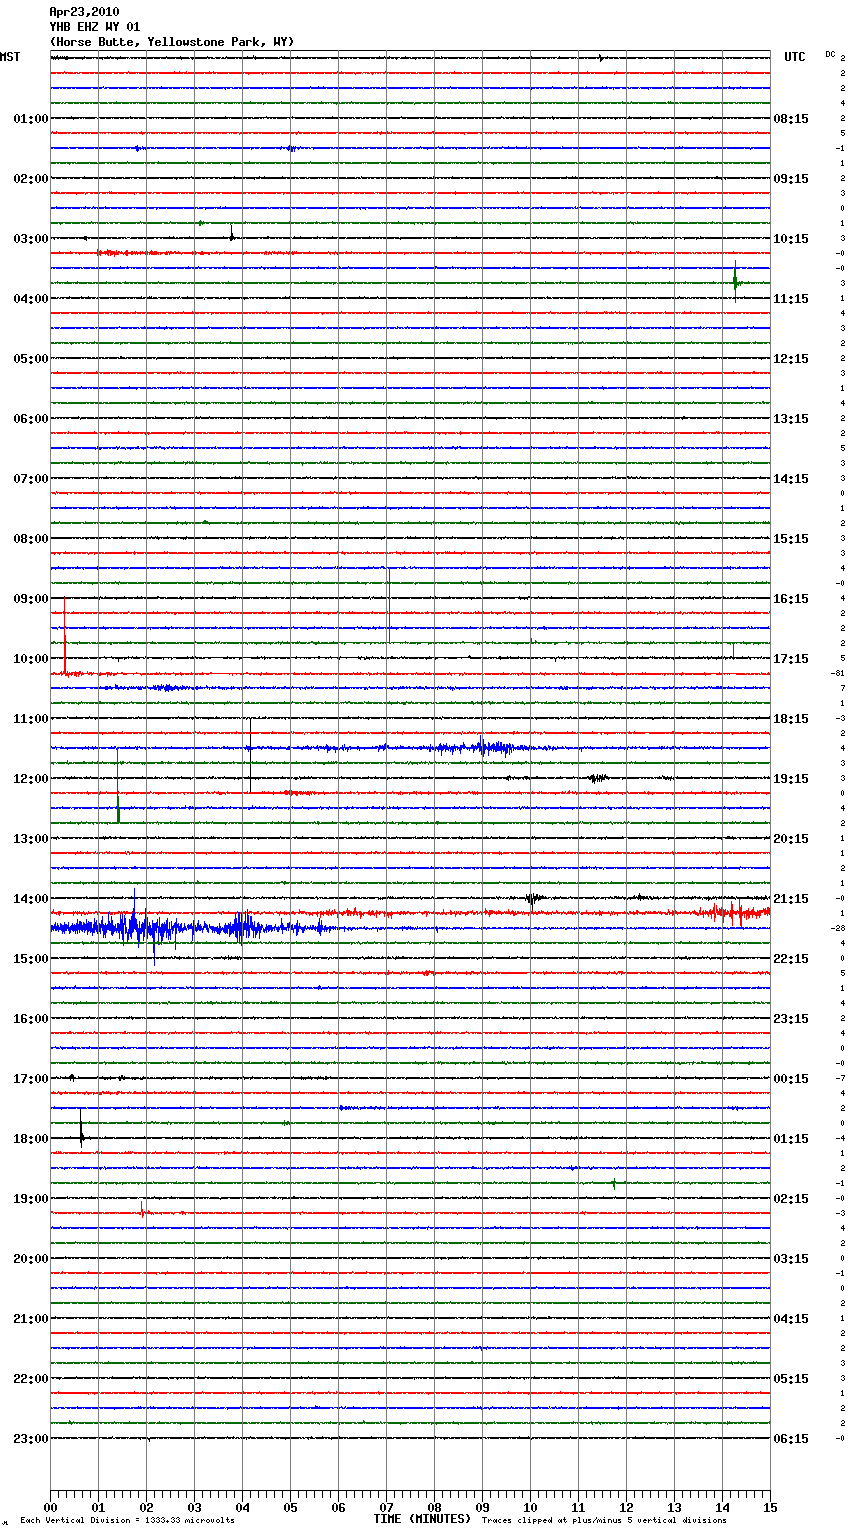Screen dimensions: 850x1534
Task: Select the 09:00 MST time label
Action: pyautogui.click(x=31, y=598)
